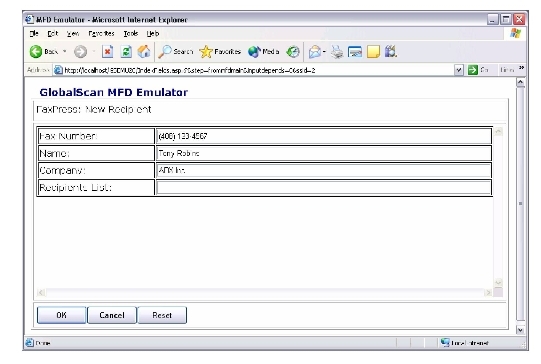Image resolution: width=541 pixels, height=364 pixels.
Task: Stop page loading with the Stop icon
Action: [108, 52]
